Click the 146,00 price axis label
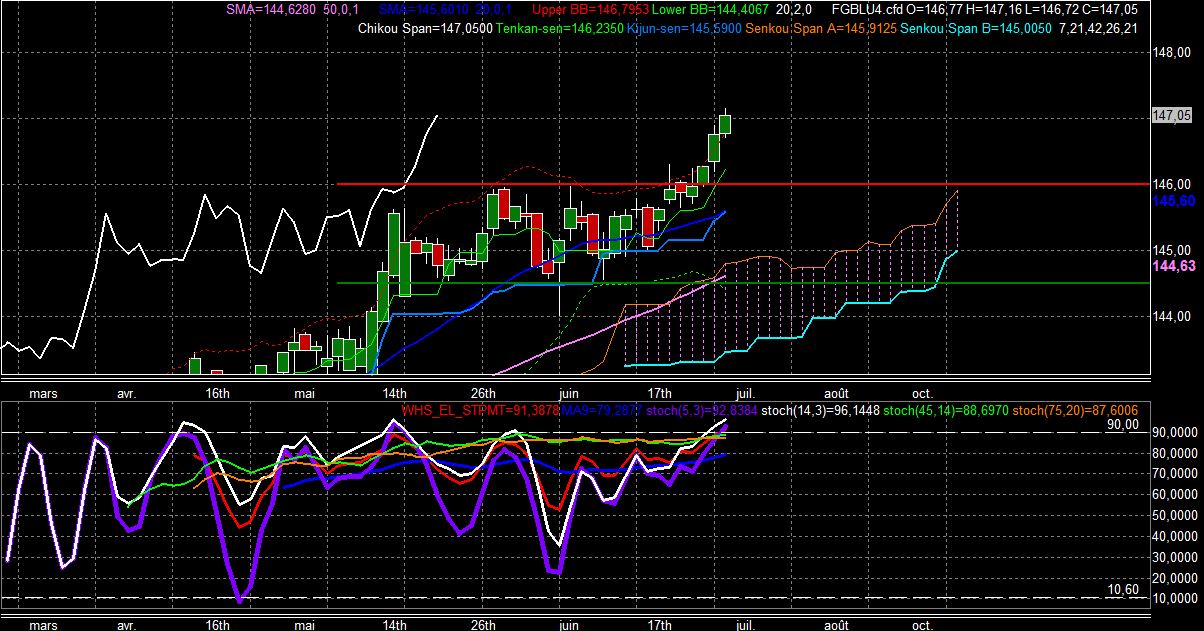Image resolution: width=1204 pixels, height=631 pixels. [1170, 184]
